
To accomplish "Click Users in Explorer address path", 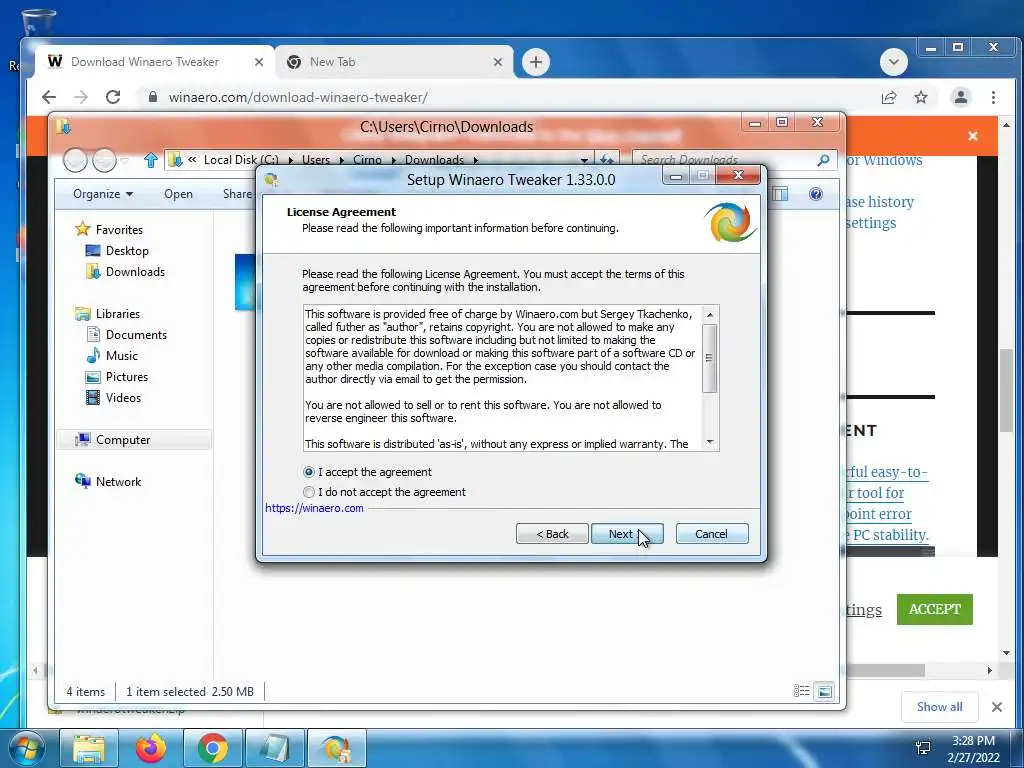I will 315,160.
